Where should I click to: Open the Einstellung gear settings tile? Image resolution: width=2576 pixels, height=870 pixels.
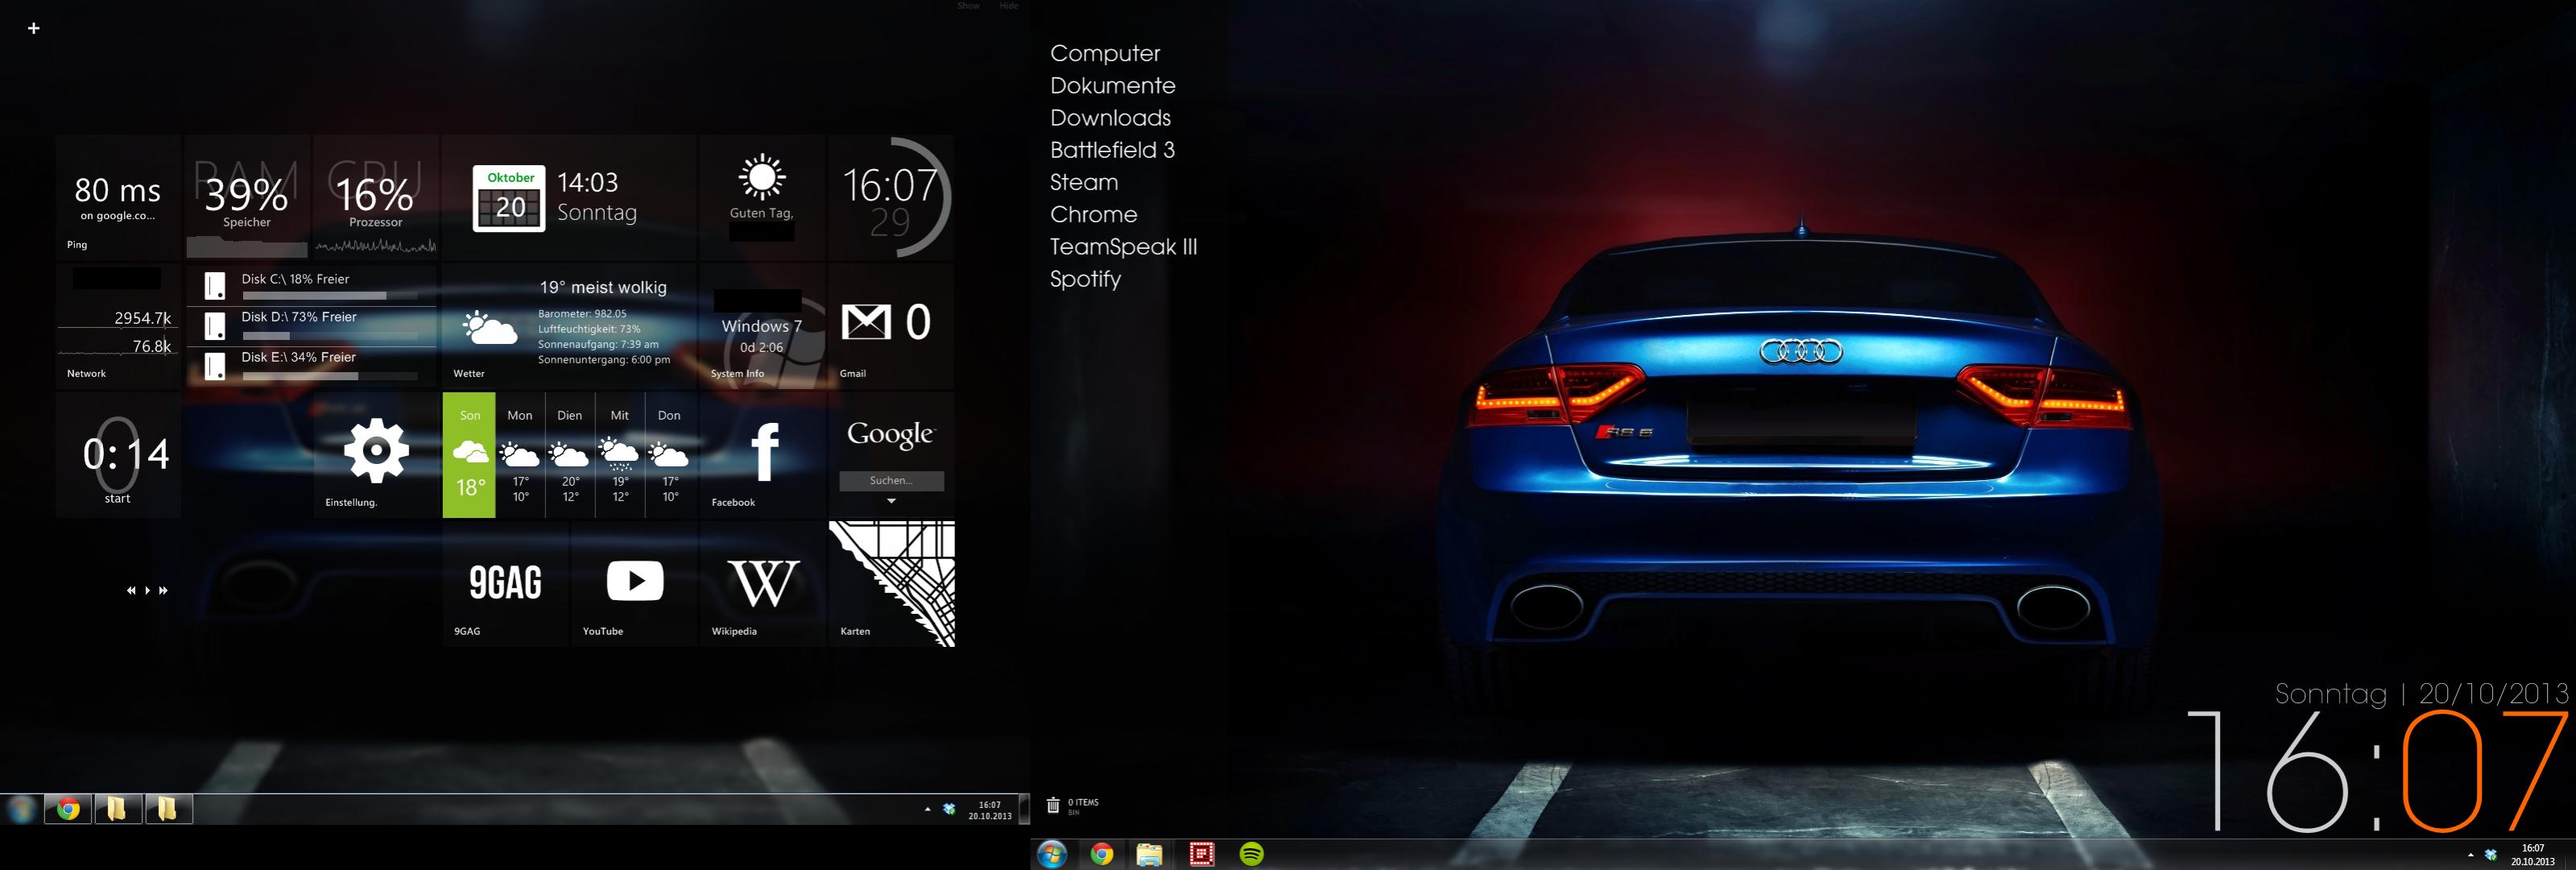(x=376, y=454)
